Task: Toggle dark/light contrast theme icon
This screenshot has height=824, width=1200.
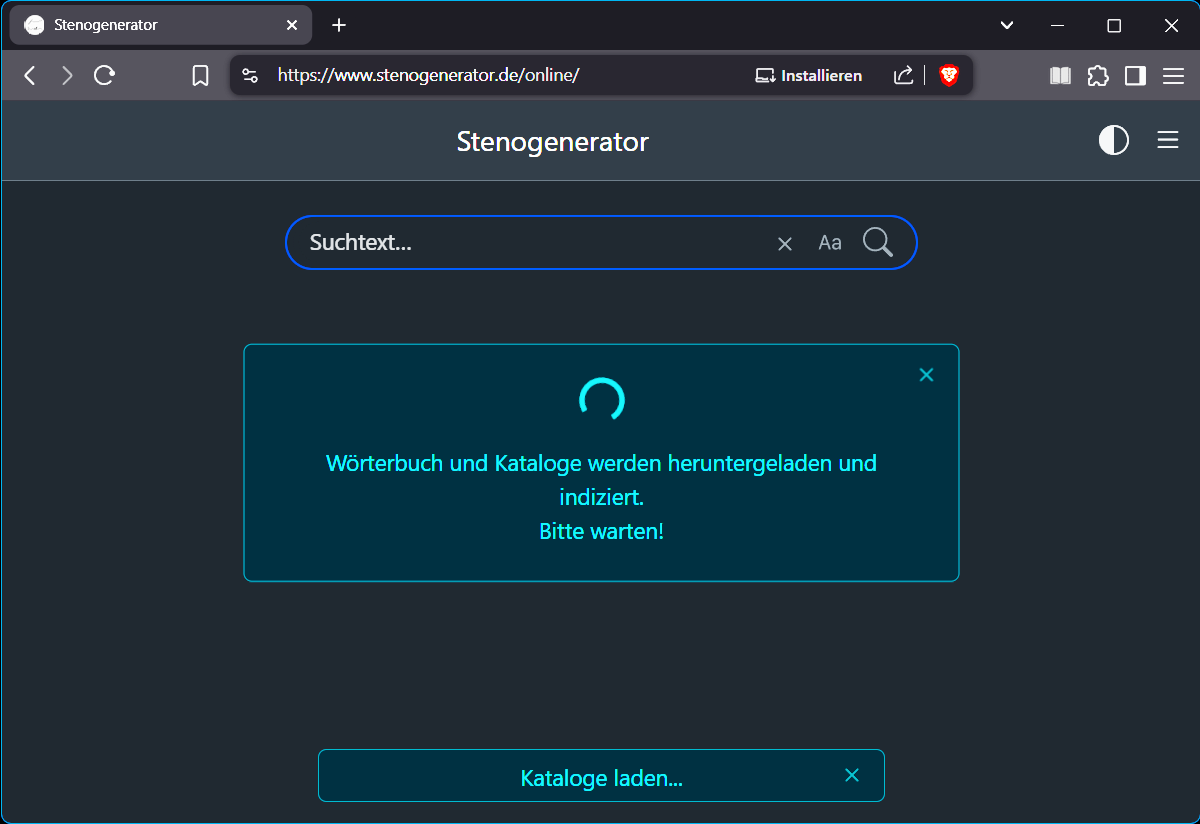Action: coord(1113,141)
